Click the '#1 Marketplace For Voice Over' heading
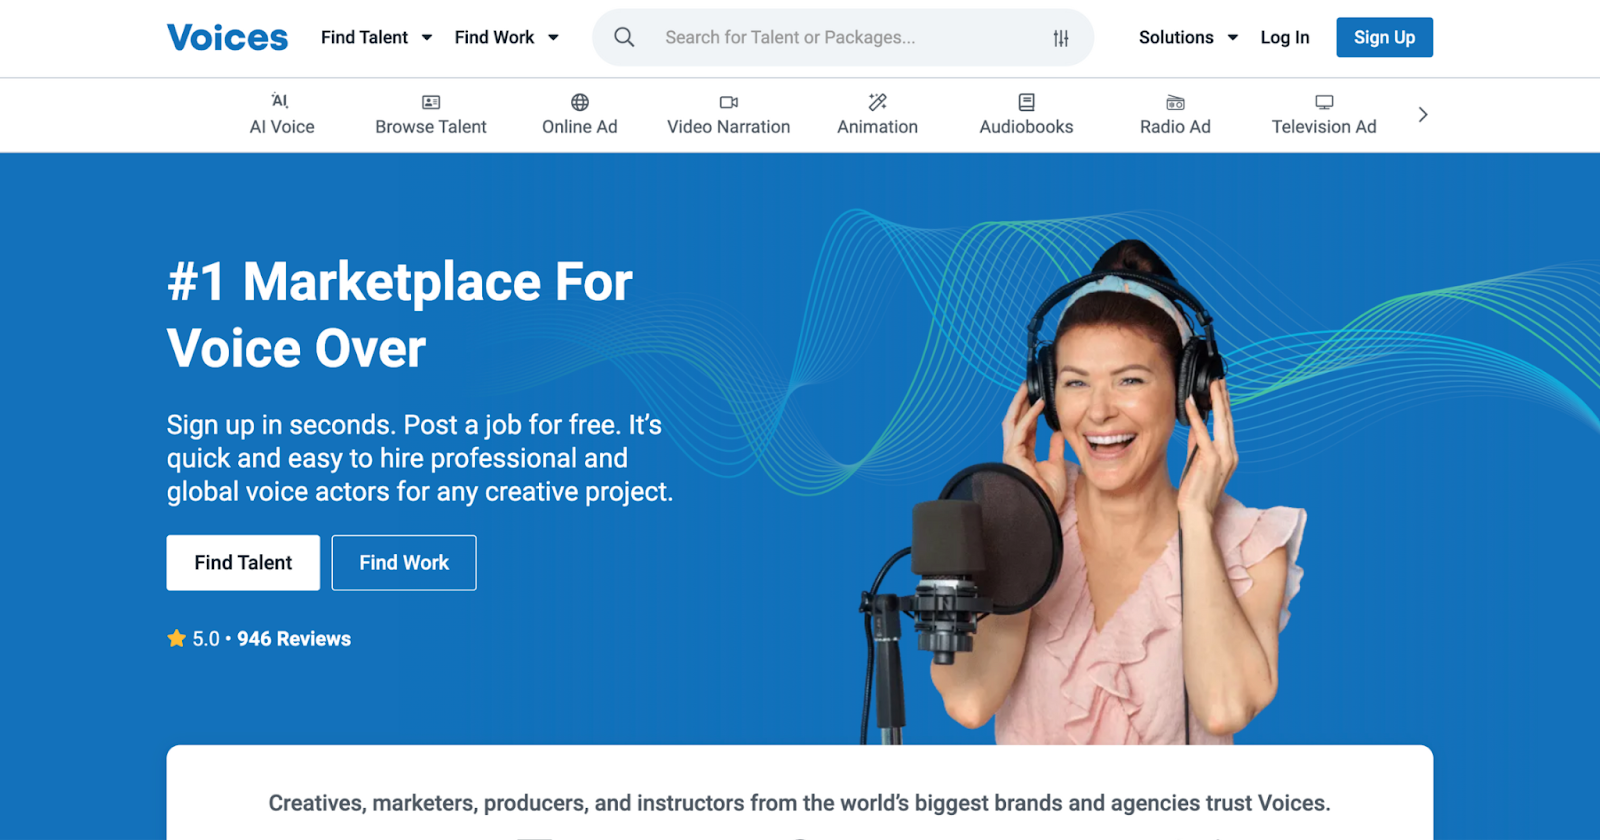This screenshot has width=1600, height=840. [400, 315]
